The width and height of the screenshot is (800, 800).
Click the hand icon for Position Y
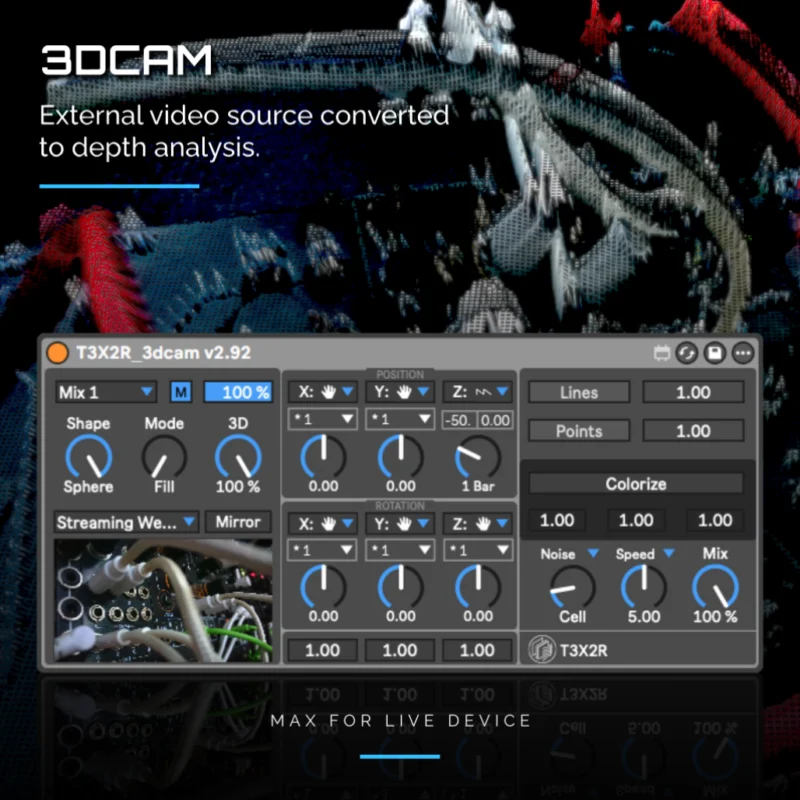[x=404, y=392]
